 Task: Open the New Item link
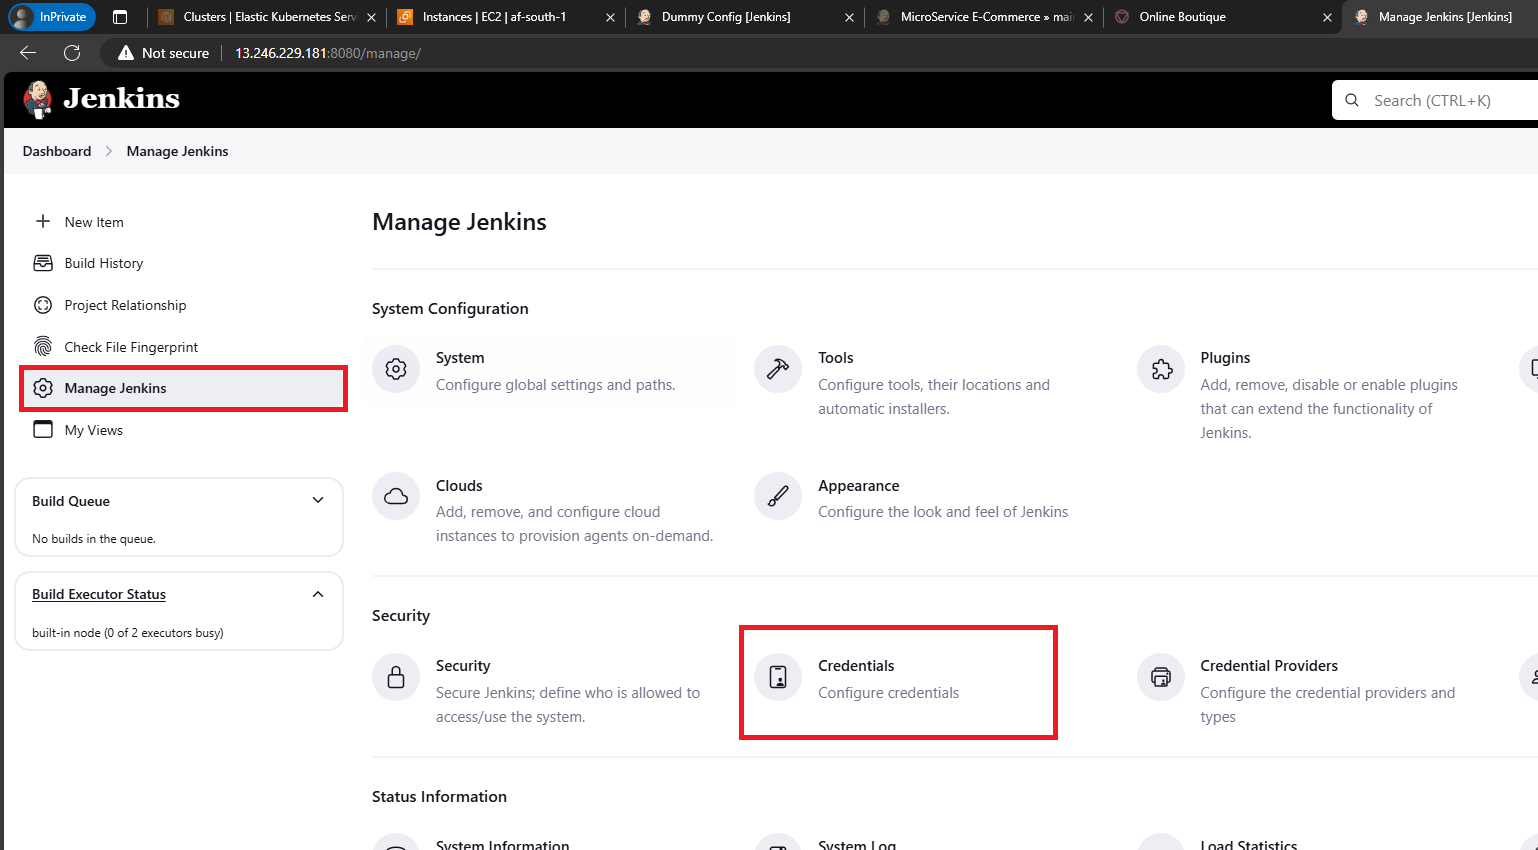coord(94,222)
